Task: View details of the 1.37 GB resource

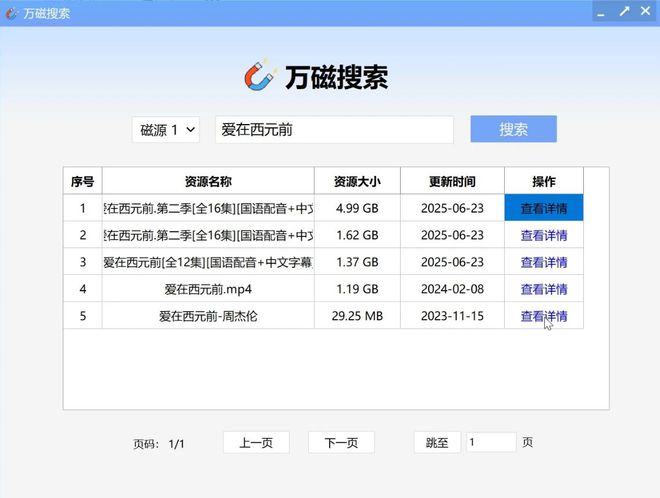Action: [543, 263]
